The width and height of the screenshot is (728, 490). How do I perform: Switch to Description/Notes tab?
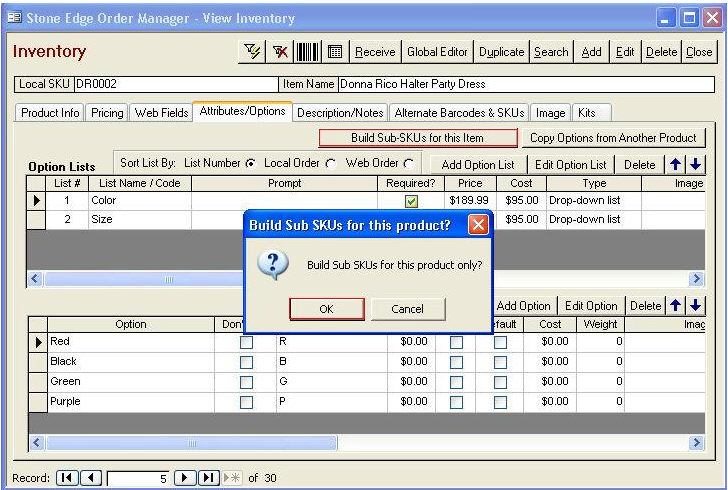pos(340,113)
